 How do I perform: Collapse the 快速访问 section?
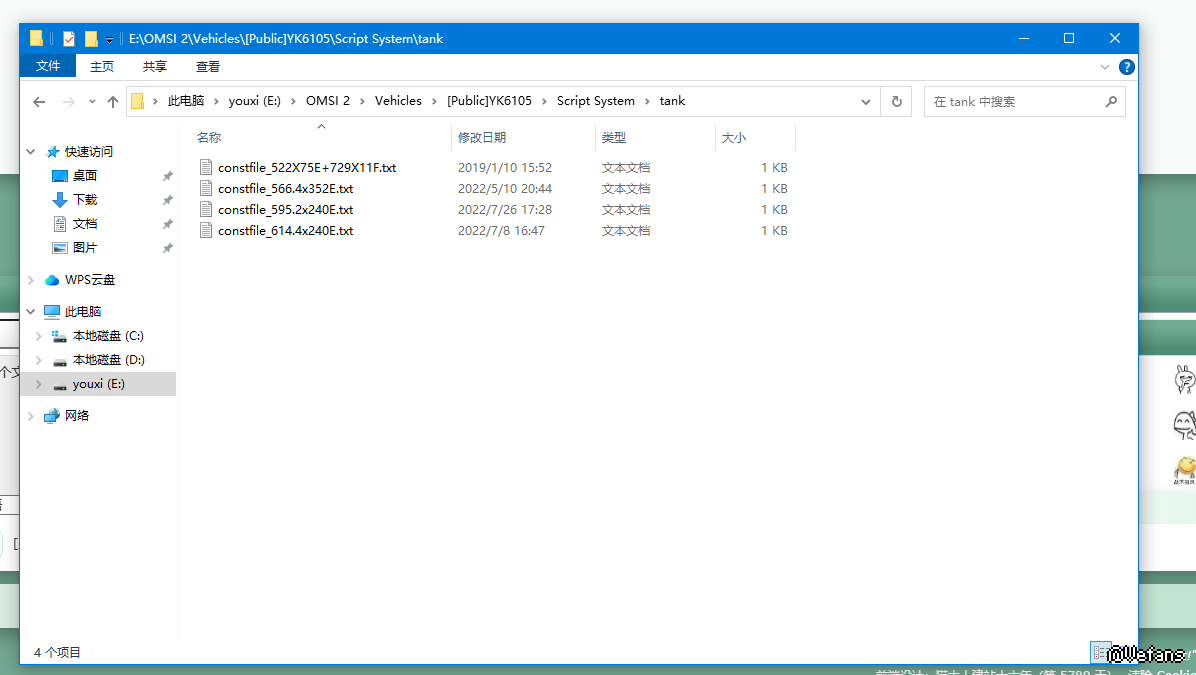coord(31,152)
